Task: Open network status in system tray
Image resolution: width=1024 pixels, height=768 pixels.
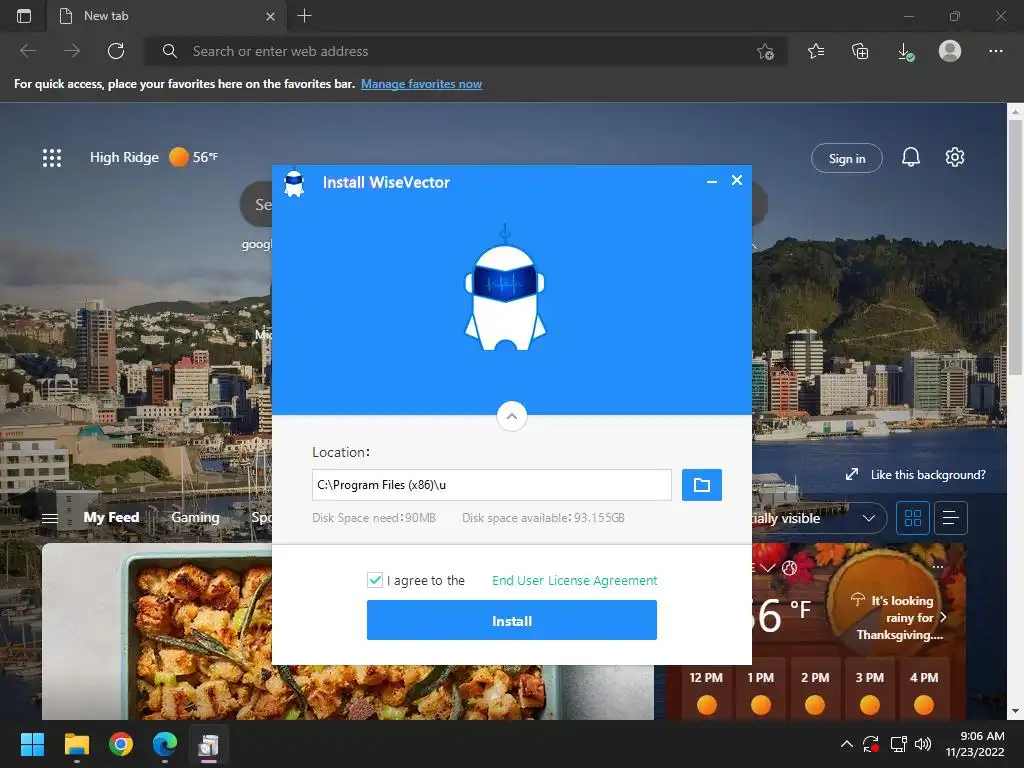Action: point(899,744)
